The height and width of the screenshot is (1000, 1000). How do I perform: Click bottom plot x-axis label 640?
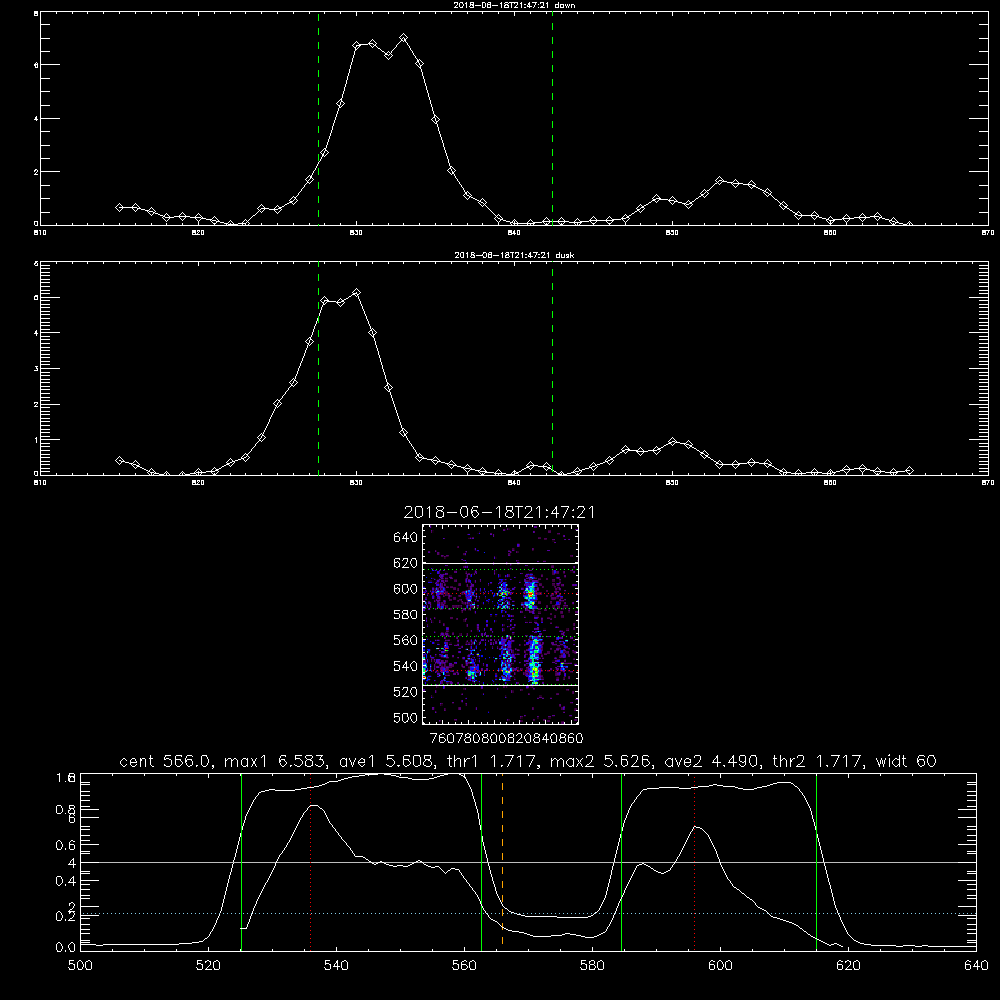[976, 966]
